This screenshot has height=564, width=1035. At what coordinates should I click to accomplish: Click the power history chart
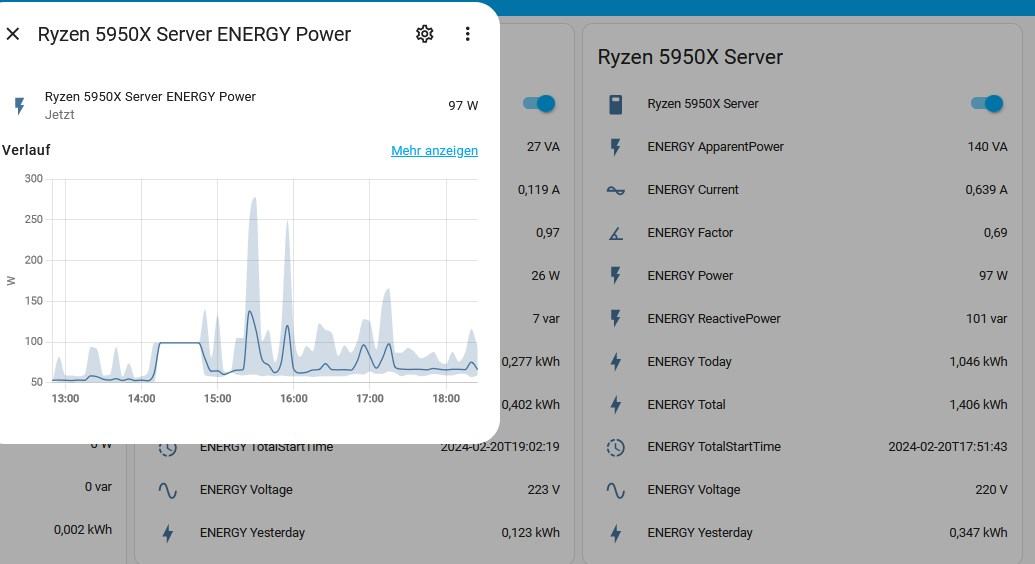point(264,280)
